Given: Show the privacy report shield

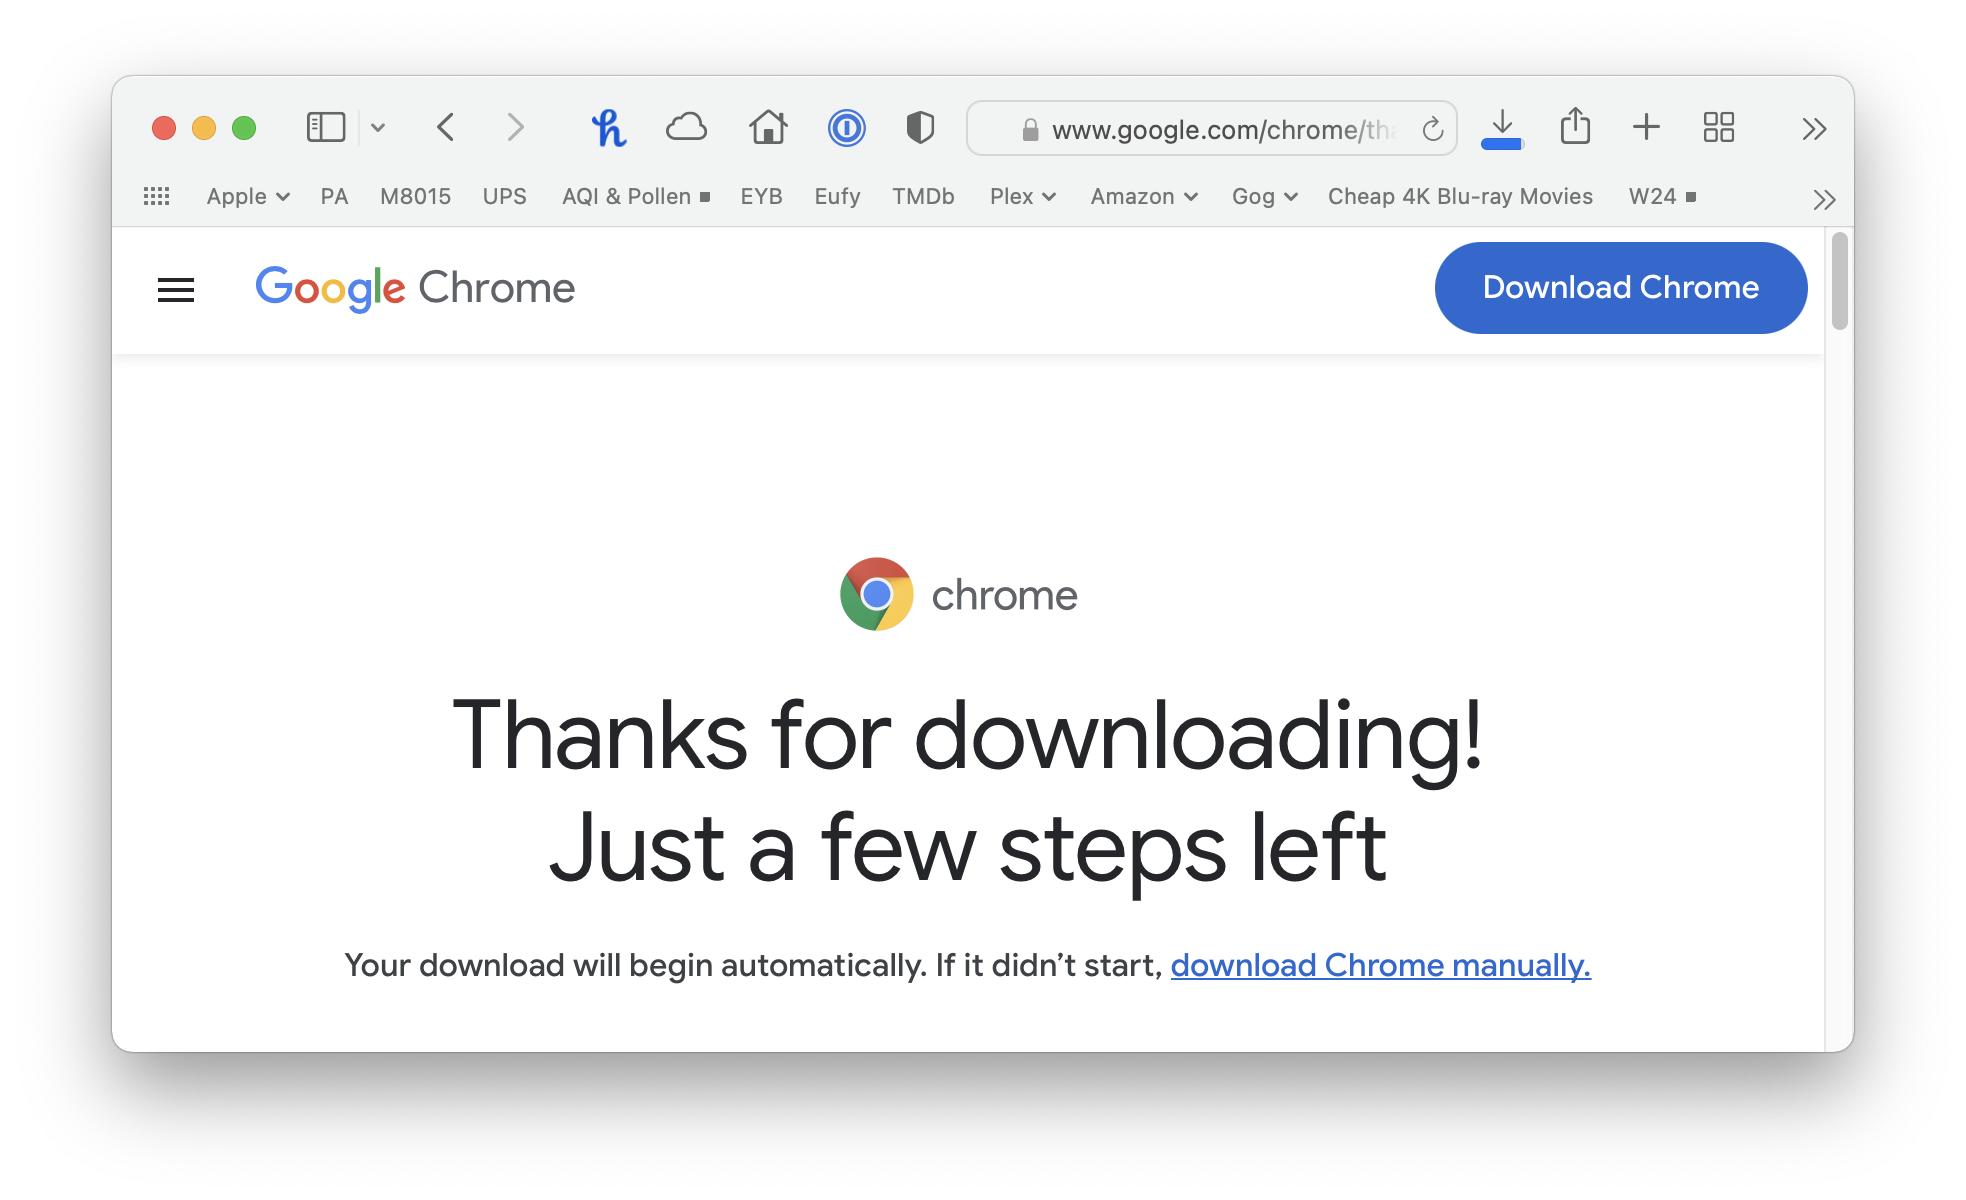Looking at the screenshot, I should click(919, 128).
